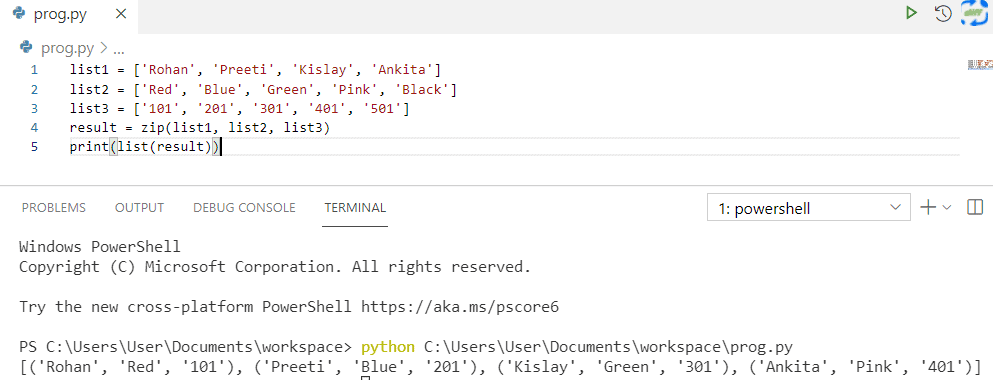Click the yellow 'python' command in terminal

pyautogui.click(x=388, y=346)
